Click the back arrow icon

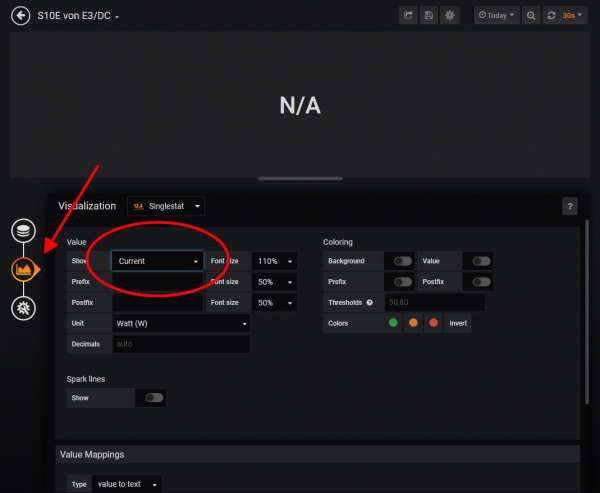pos(19,15)
